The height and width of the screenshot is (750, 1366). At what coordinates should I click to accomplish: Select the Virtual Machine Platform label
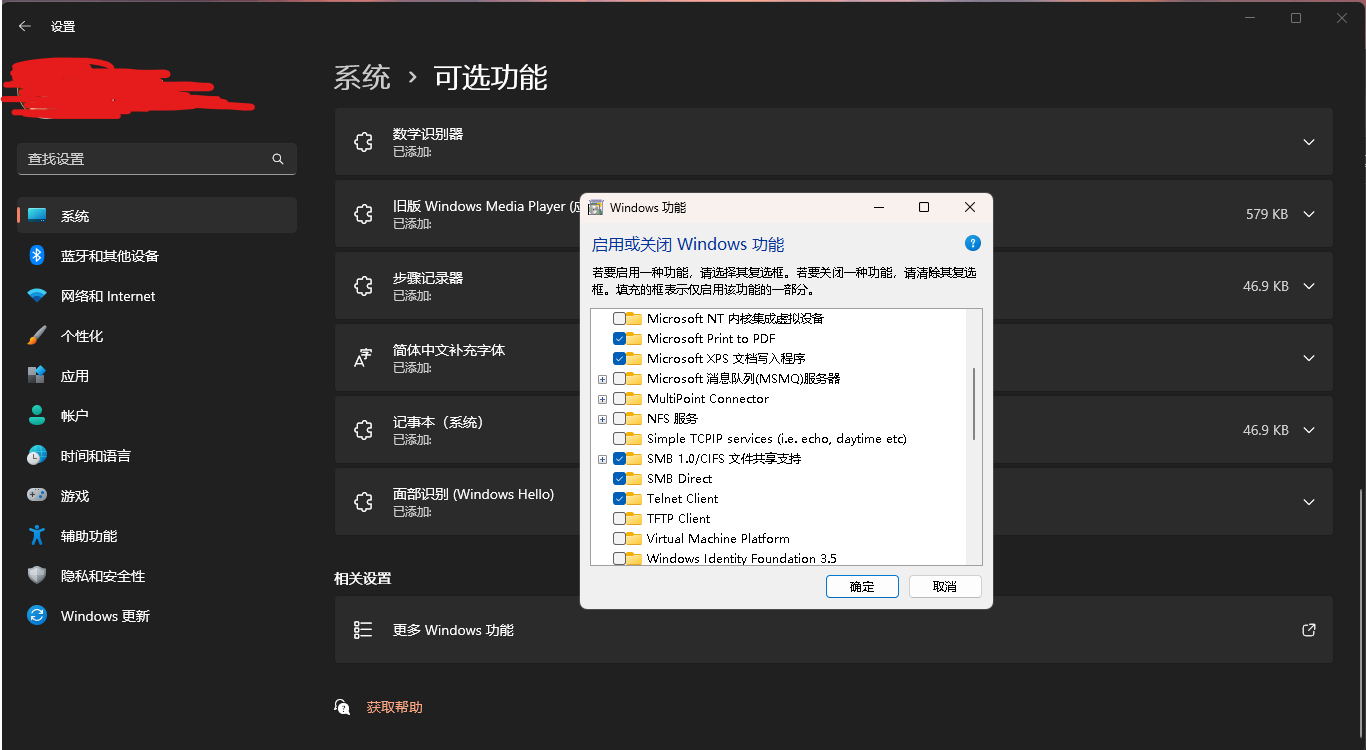tap(718, 538)
